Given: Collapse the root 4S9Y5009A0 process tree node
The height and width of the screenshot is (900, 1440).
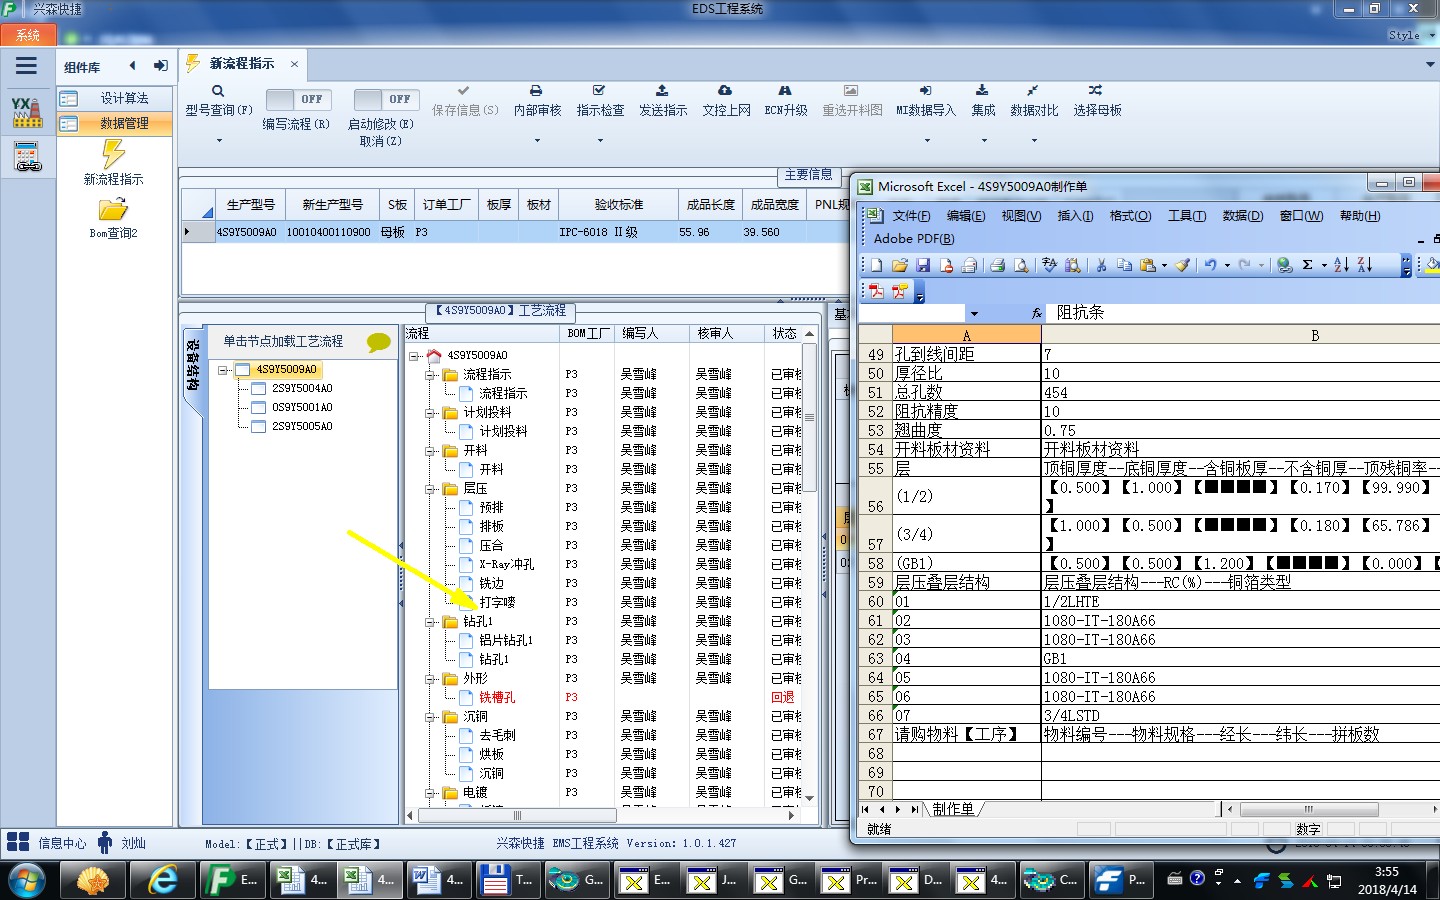Looking at the screenshot, I should pyautogui.click(x=414, y=356).
